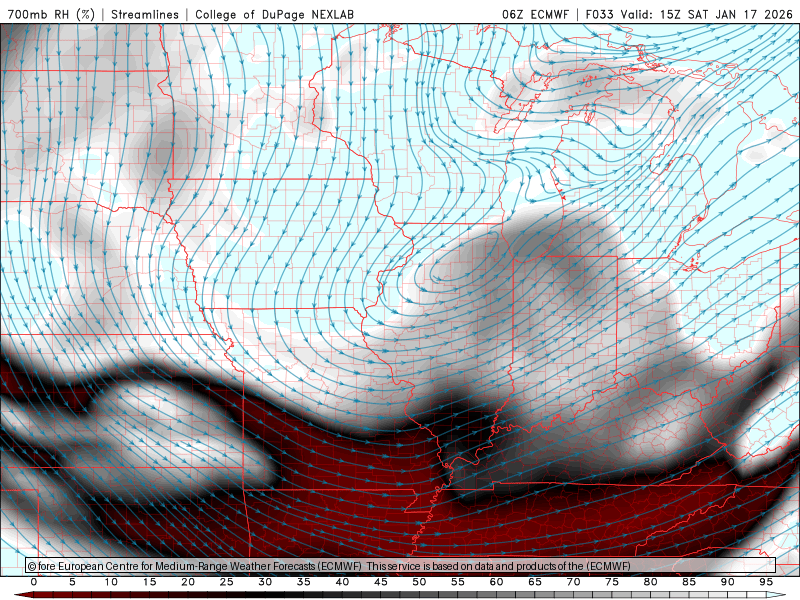Click the '55' value on RH color scale
The height and width of the screenshot is (600, 800).
click(458, 582)
